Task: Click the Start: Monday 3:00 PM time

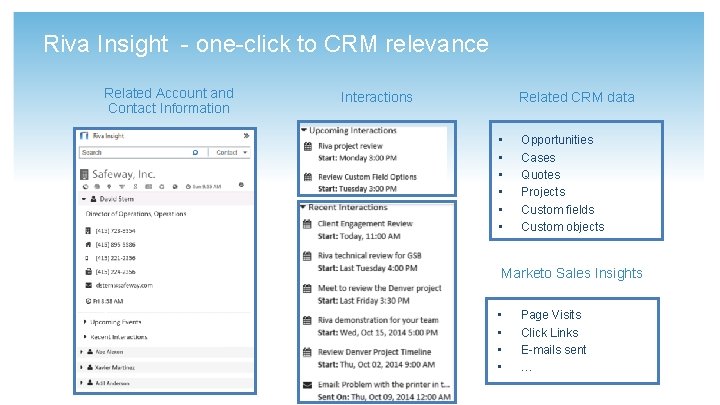Action: pos(357,158)
